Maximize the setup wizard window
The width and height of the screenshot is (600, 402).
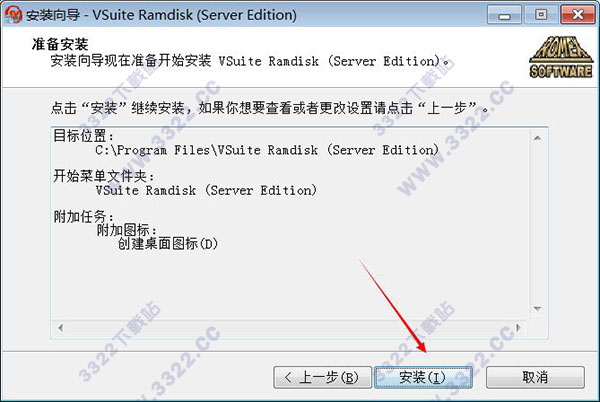(x=541, y=15)
